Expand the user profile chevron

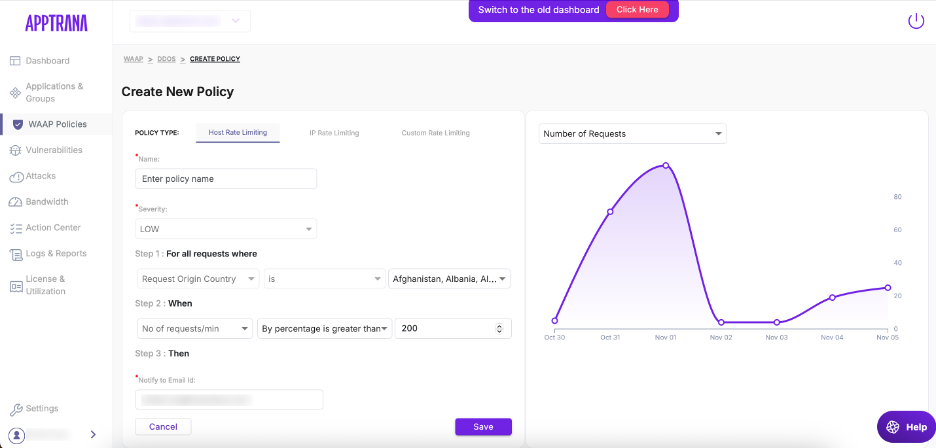pos(93,434)
